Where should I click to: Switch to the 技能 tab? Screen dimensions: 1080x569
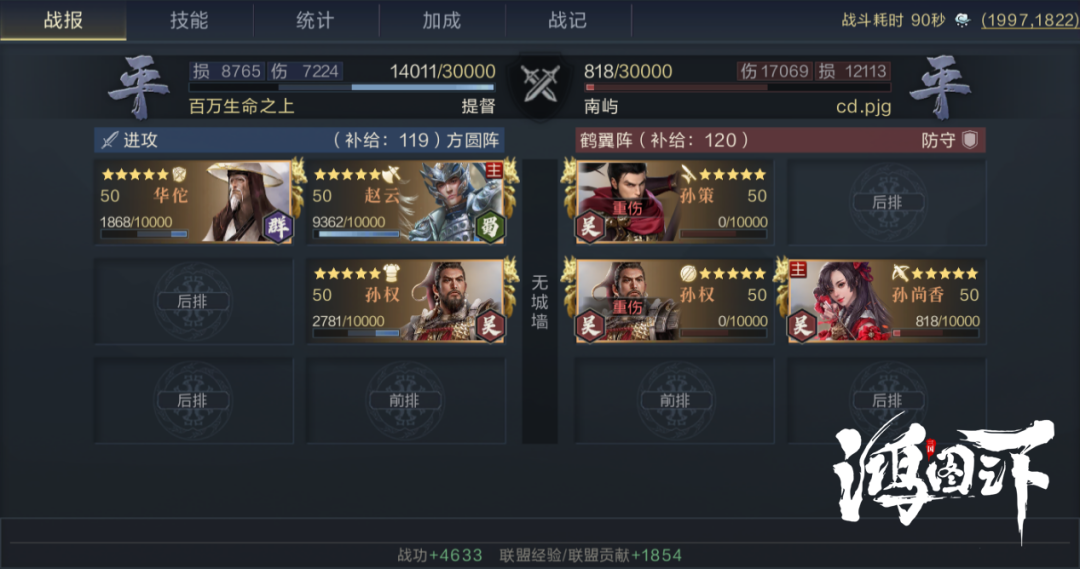[x=189, y=20]
